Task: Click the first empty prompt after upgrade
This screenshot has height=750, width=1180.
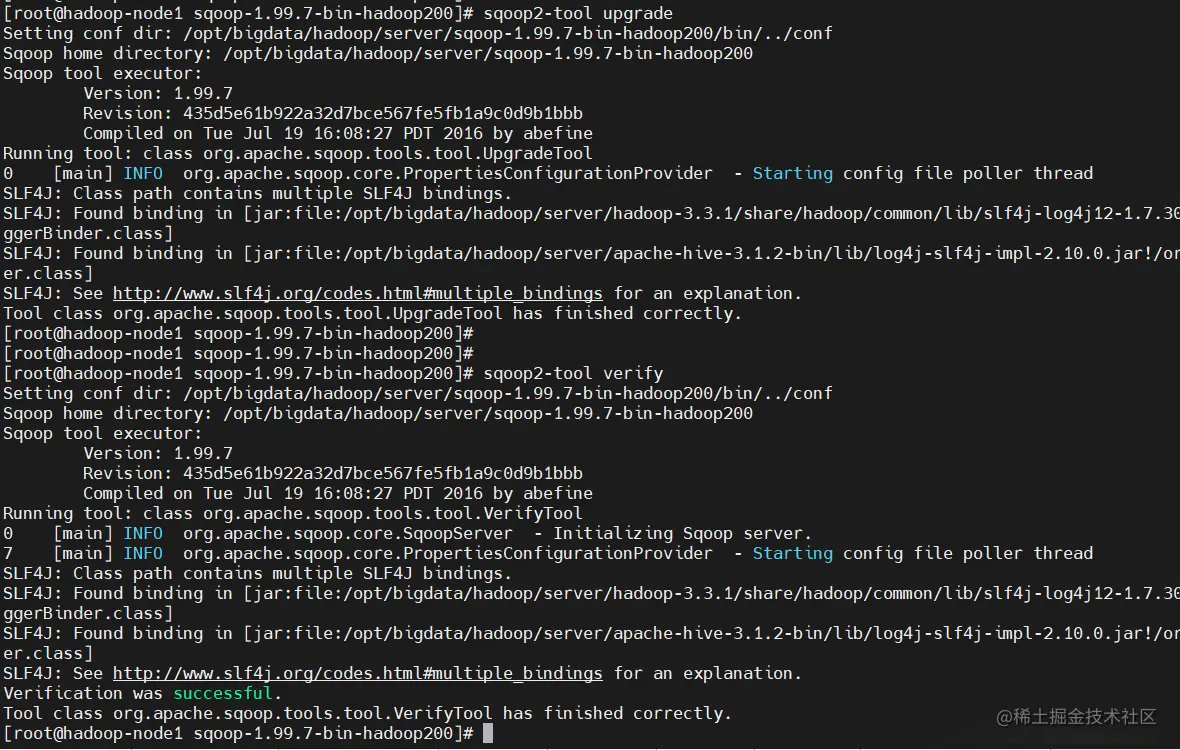Action: (238, 333)
